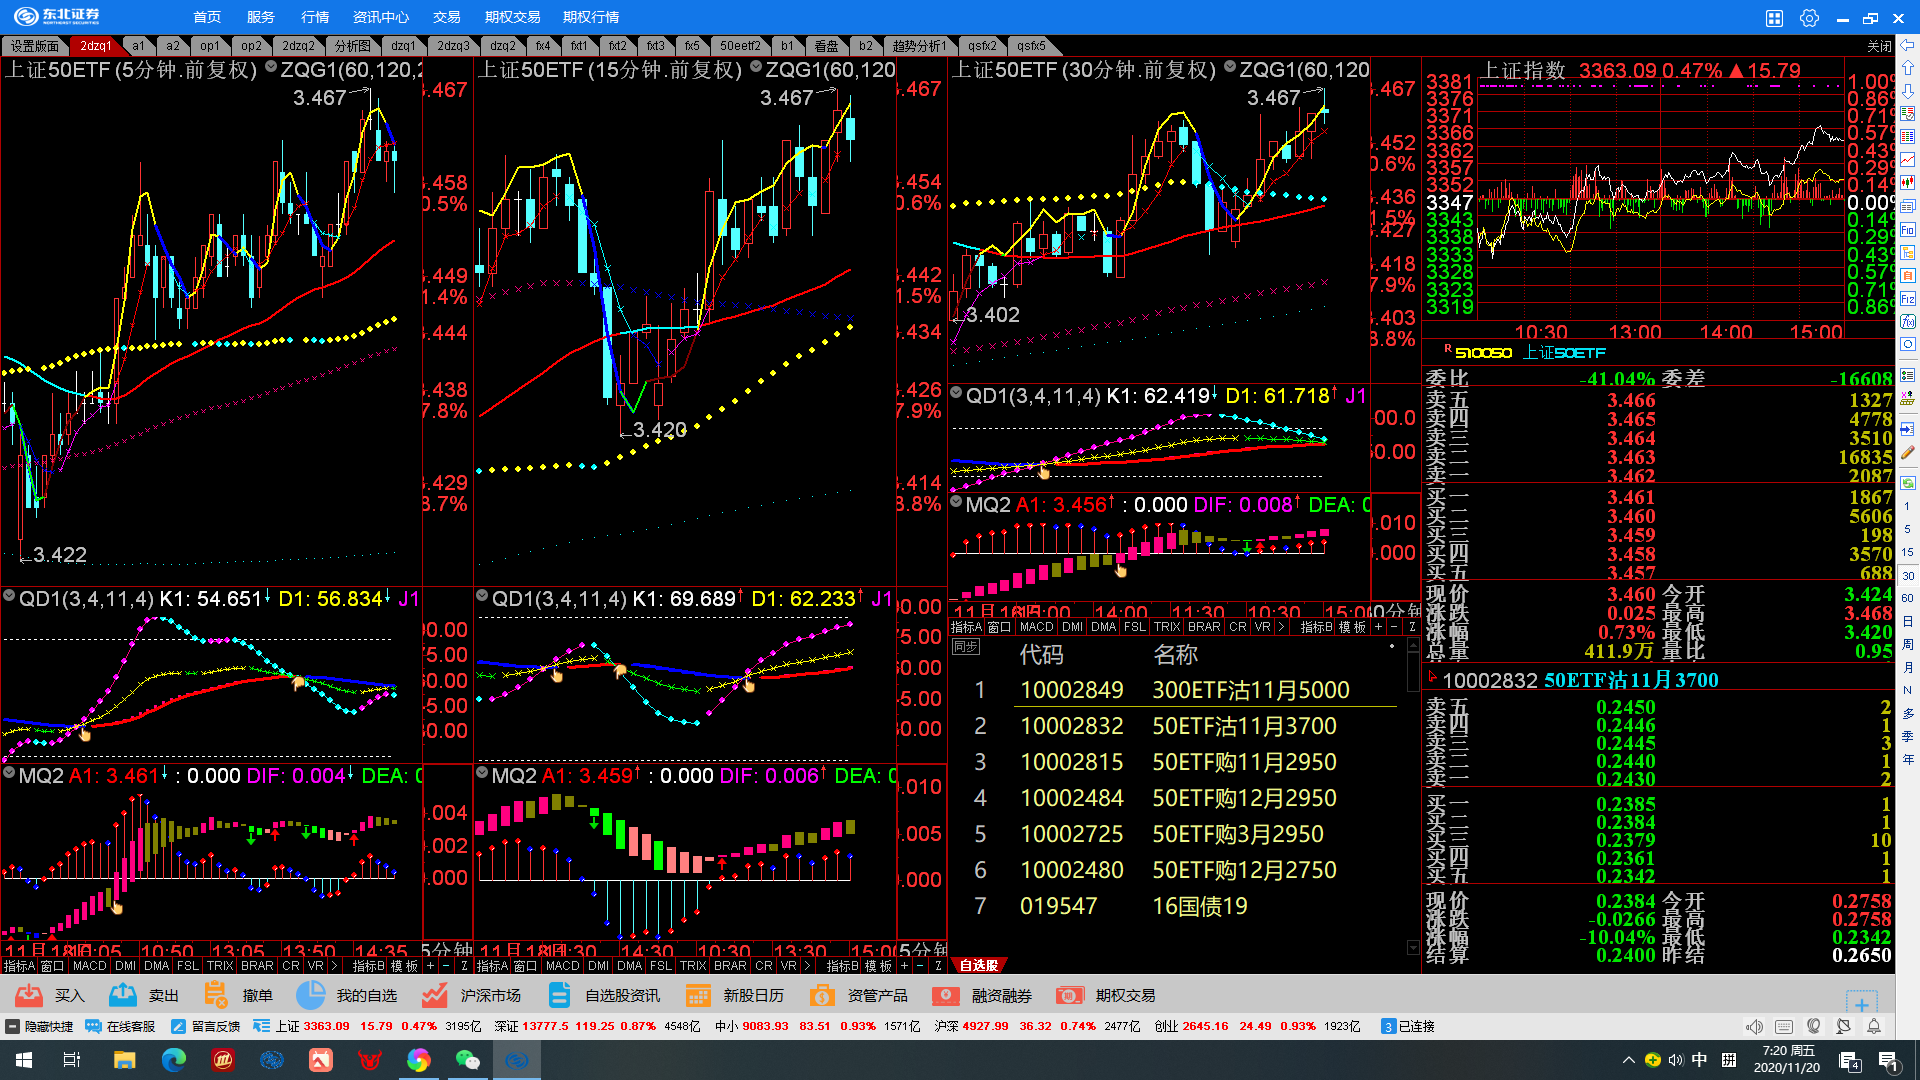The image size is (1920, 1080).
Task: Click the 买入 buy icon
Action: click(x=29, y=995)
